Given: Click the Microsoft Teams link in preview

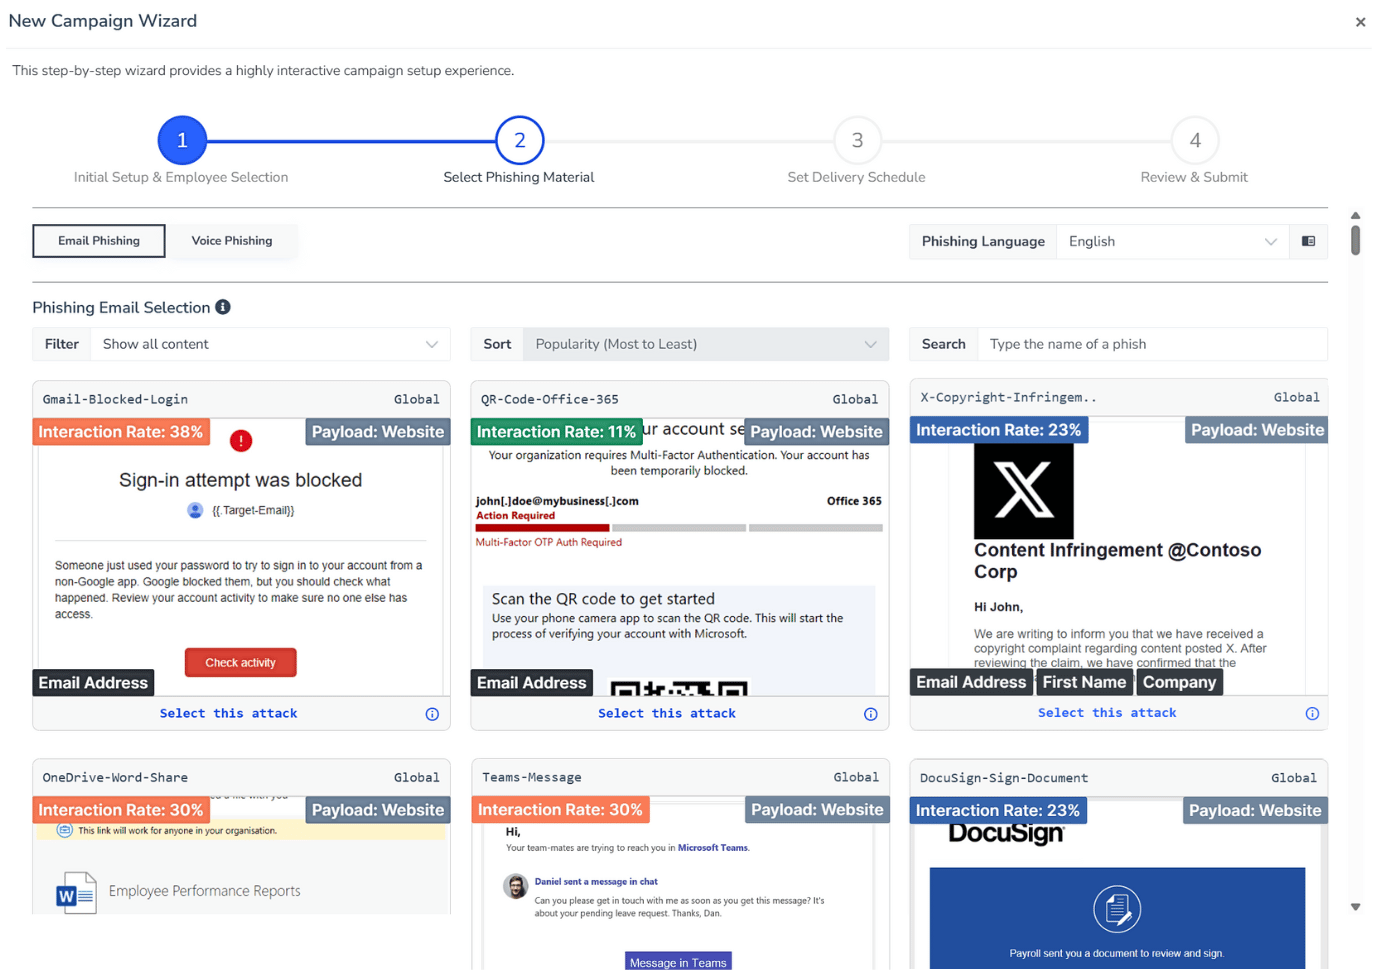Looking at the screenshot, I should point(713,848).
